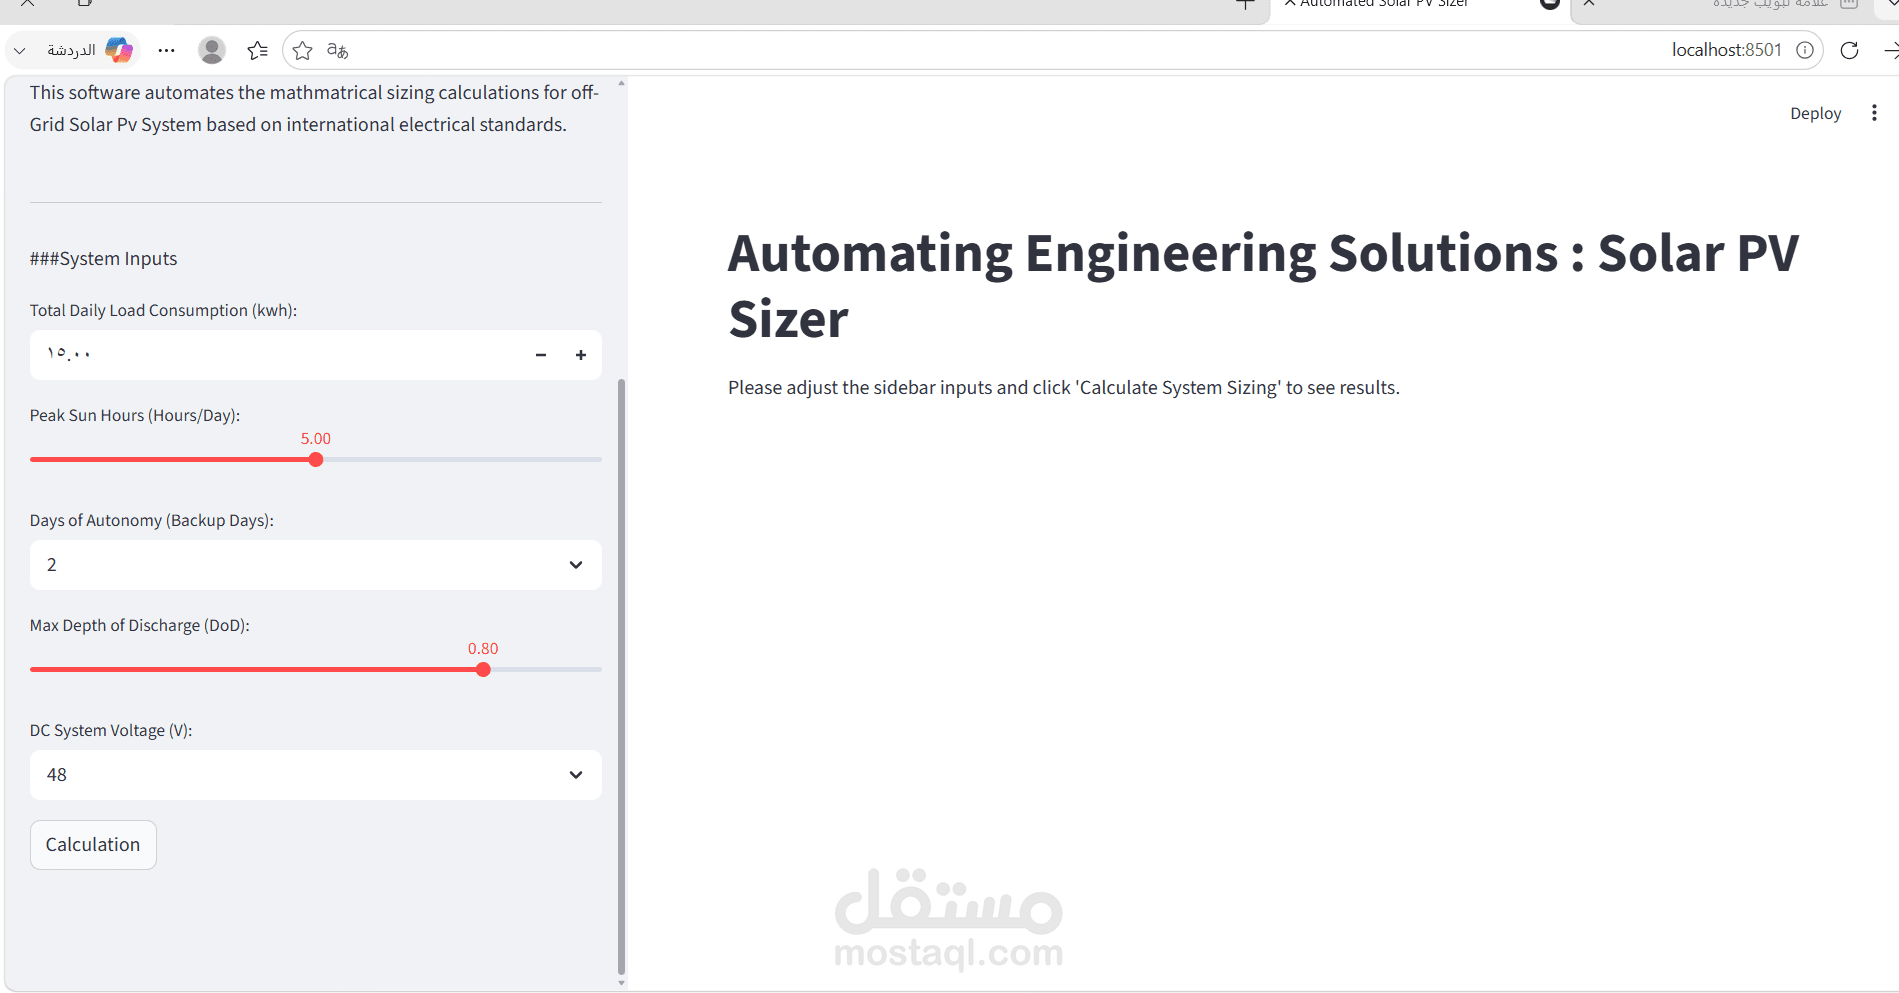Viewport: 1899px width, 993px height.
Task: Add page to favorites star icon
Action: point(303,50)
